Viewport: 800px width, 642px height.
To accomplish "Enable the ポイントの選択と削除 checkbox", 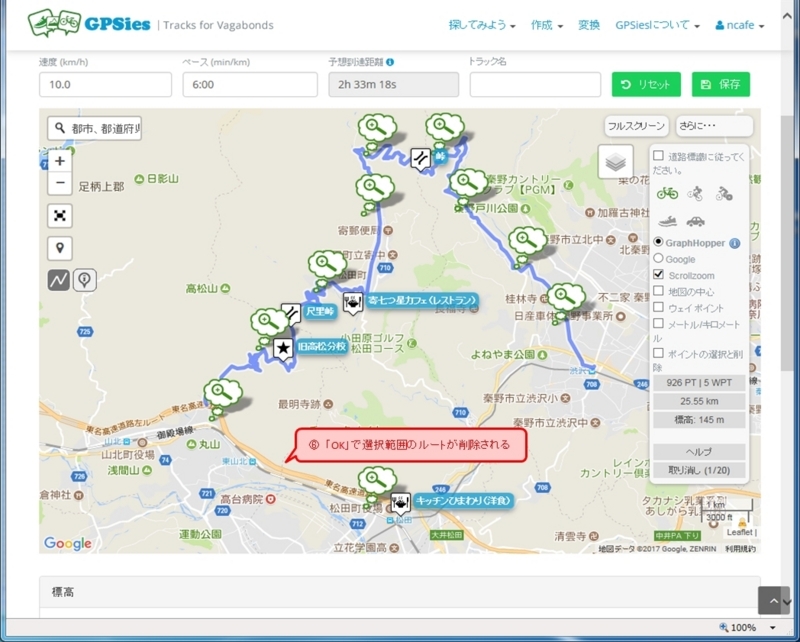I will point(659,353).
